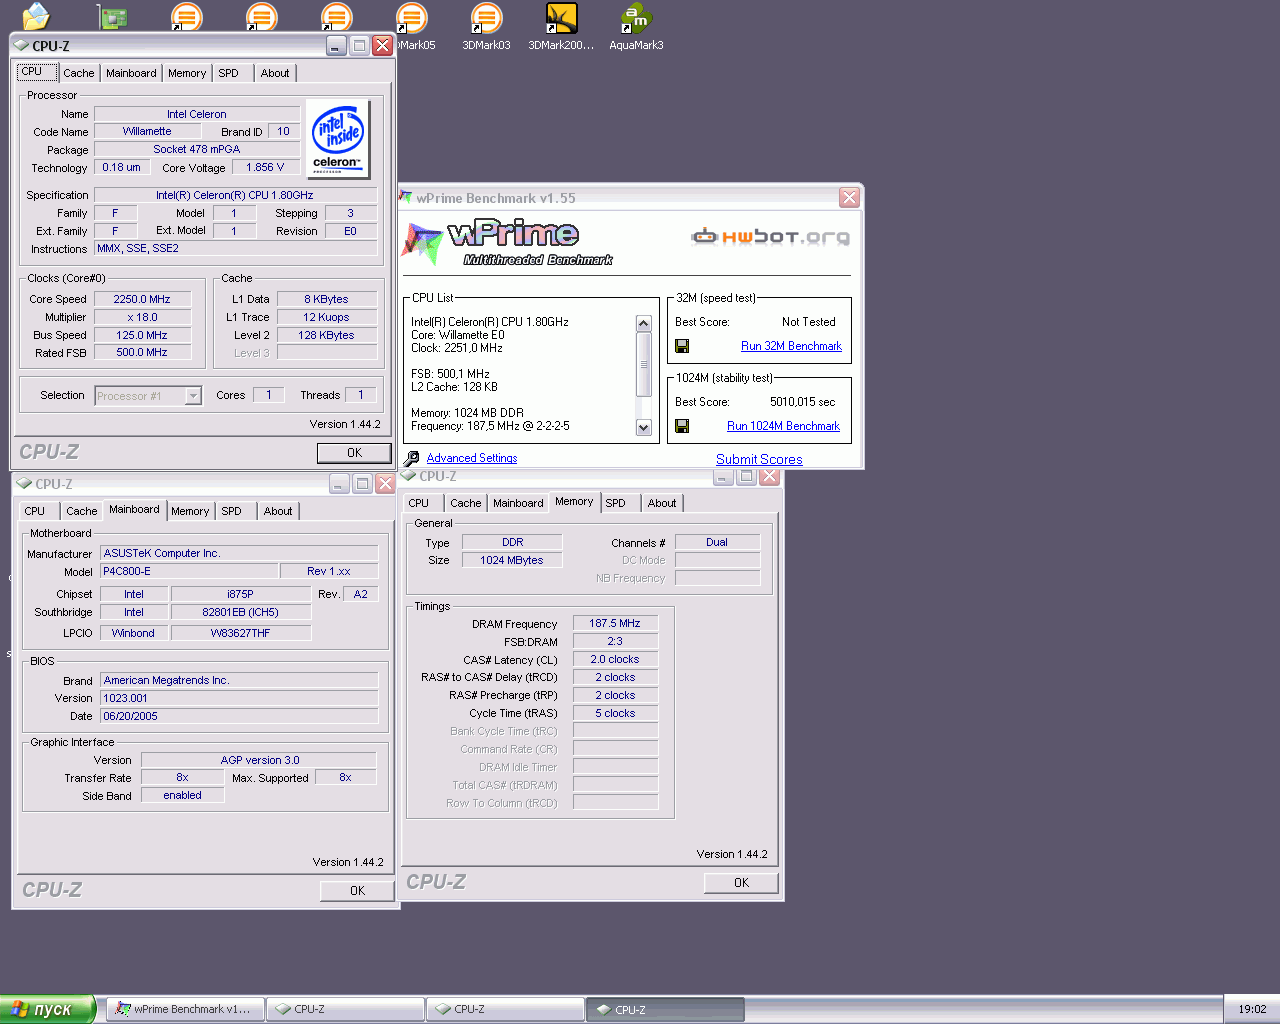The width and height of the screenshot is (1280, 1024).
Task: Click OK in the Mainboard CPU-Z window
Action: [x=357, y=891]
